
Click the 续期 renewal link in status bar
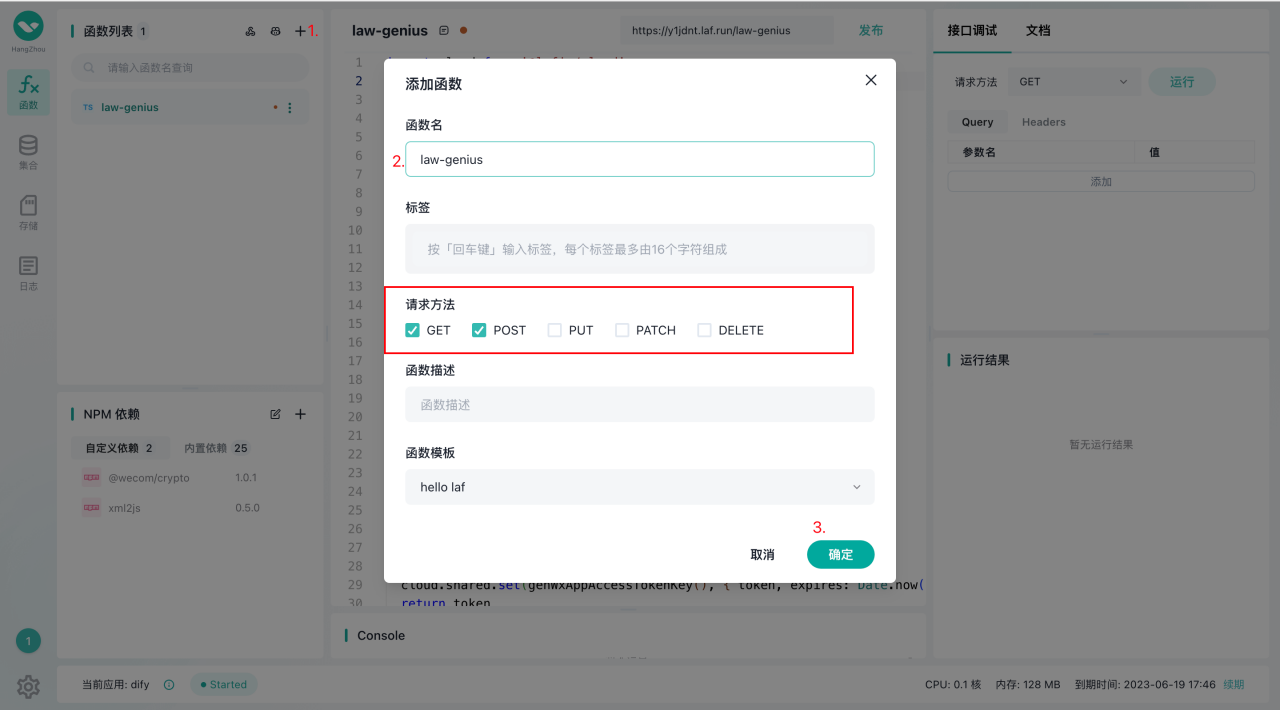(1233, 684)
